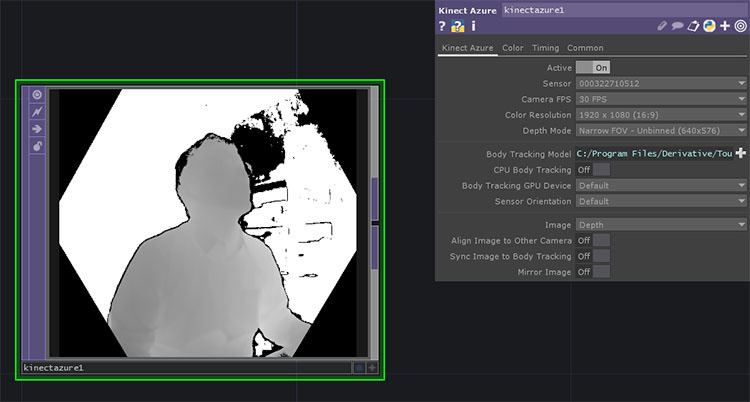
Task: Open the Color Resolution dropdown
Action: pos(661,115)
